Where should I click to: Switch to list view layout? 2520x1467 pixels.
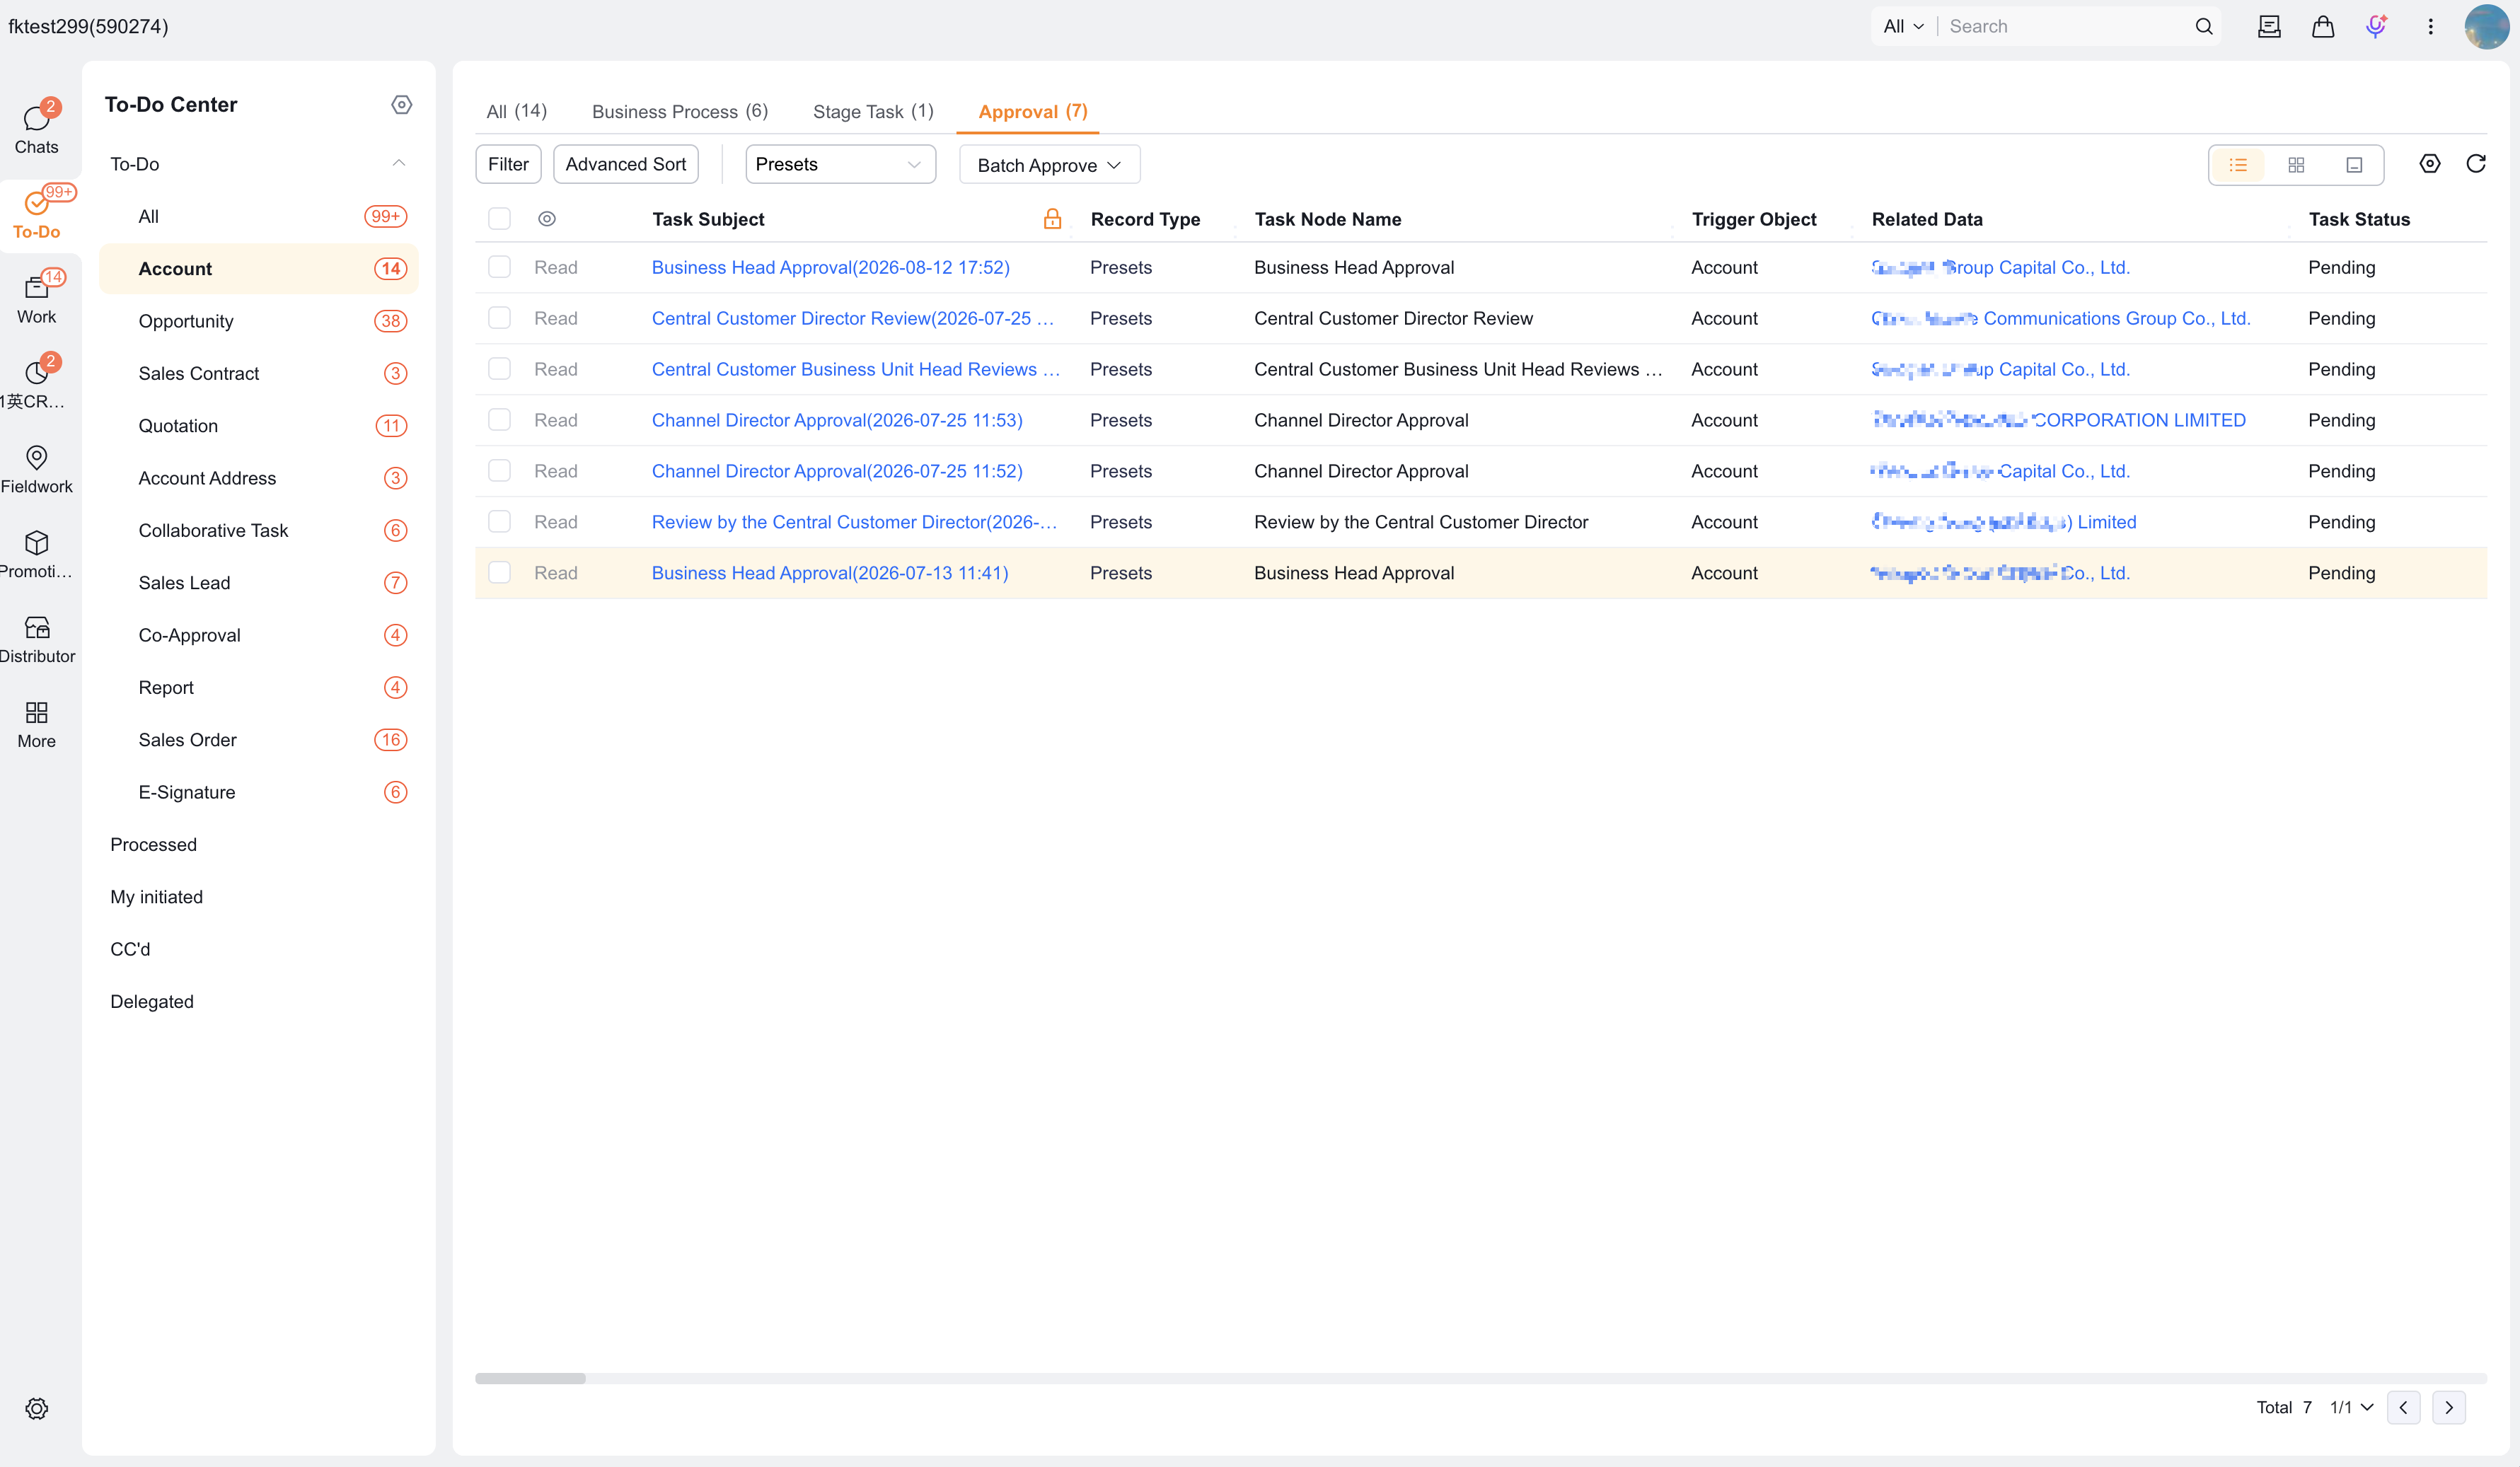[2238, 165]
